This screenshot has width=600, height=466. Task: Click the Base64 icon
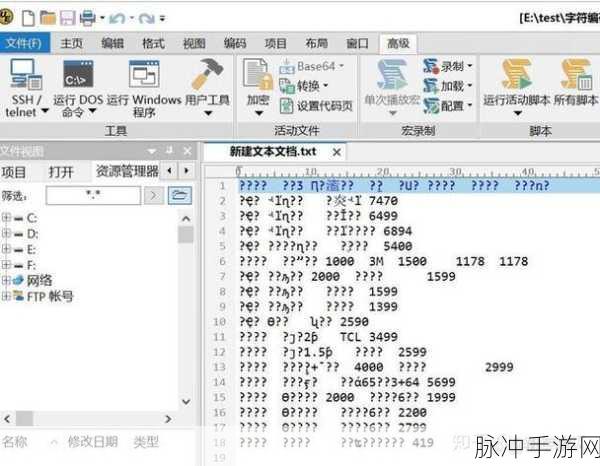[287, 67]
